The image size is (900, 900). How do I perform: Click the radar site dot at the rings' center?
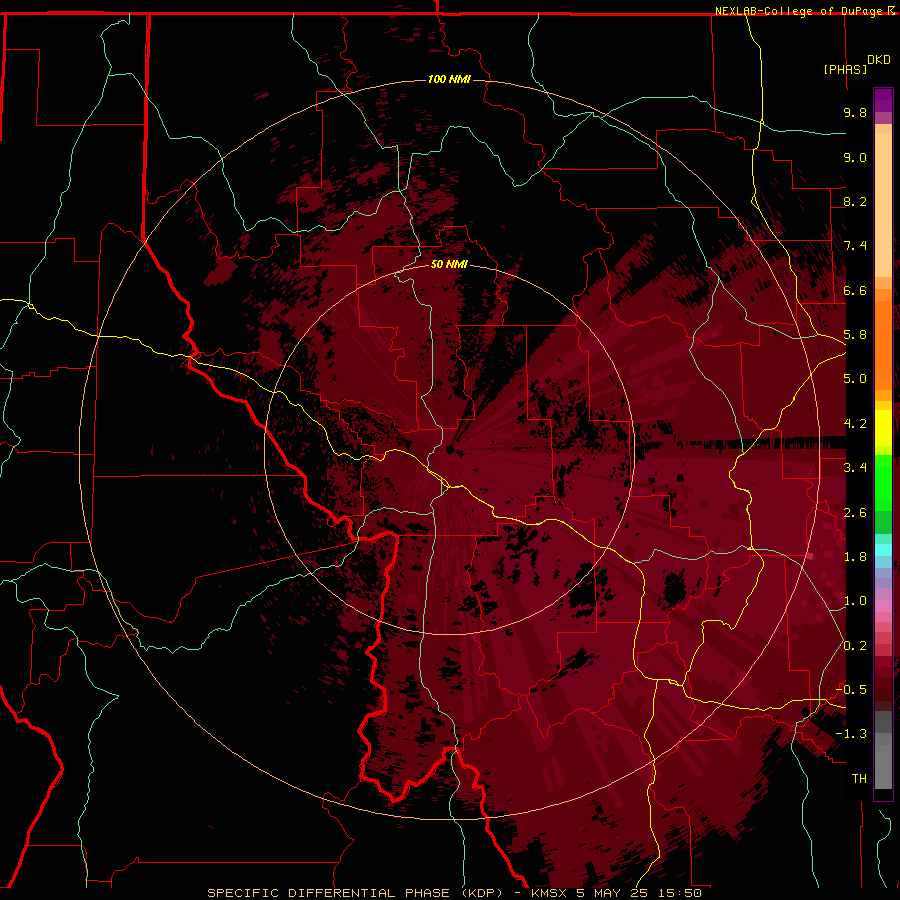coord(450,449)
